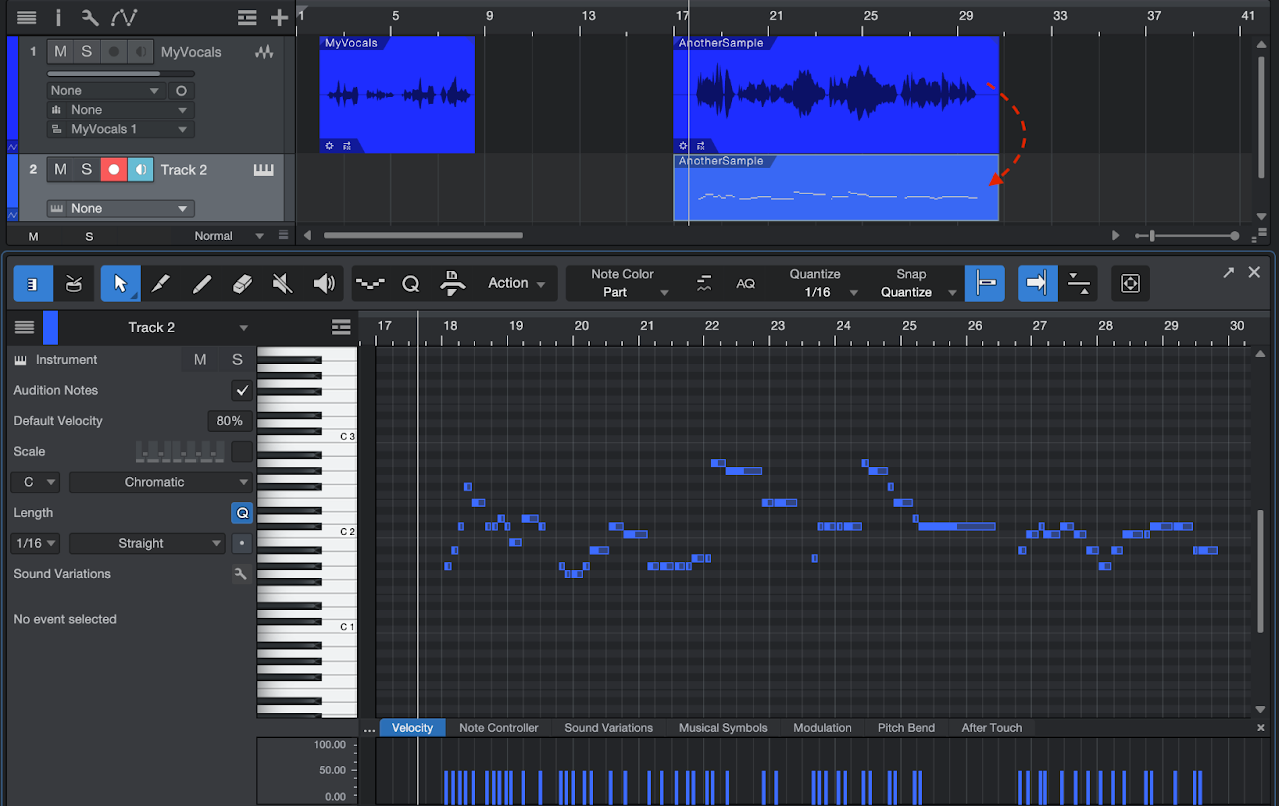Image resolution: width=1279 pixels, height=806 pixels.
Task: Click the Add Track plus icon
Action: click(x=278, y=17)
